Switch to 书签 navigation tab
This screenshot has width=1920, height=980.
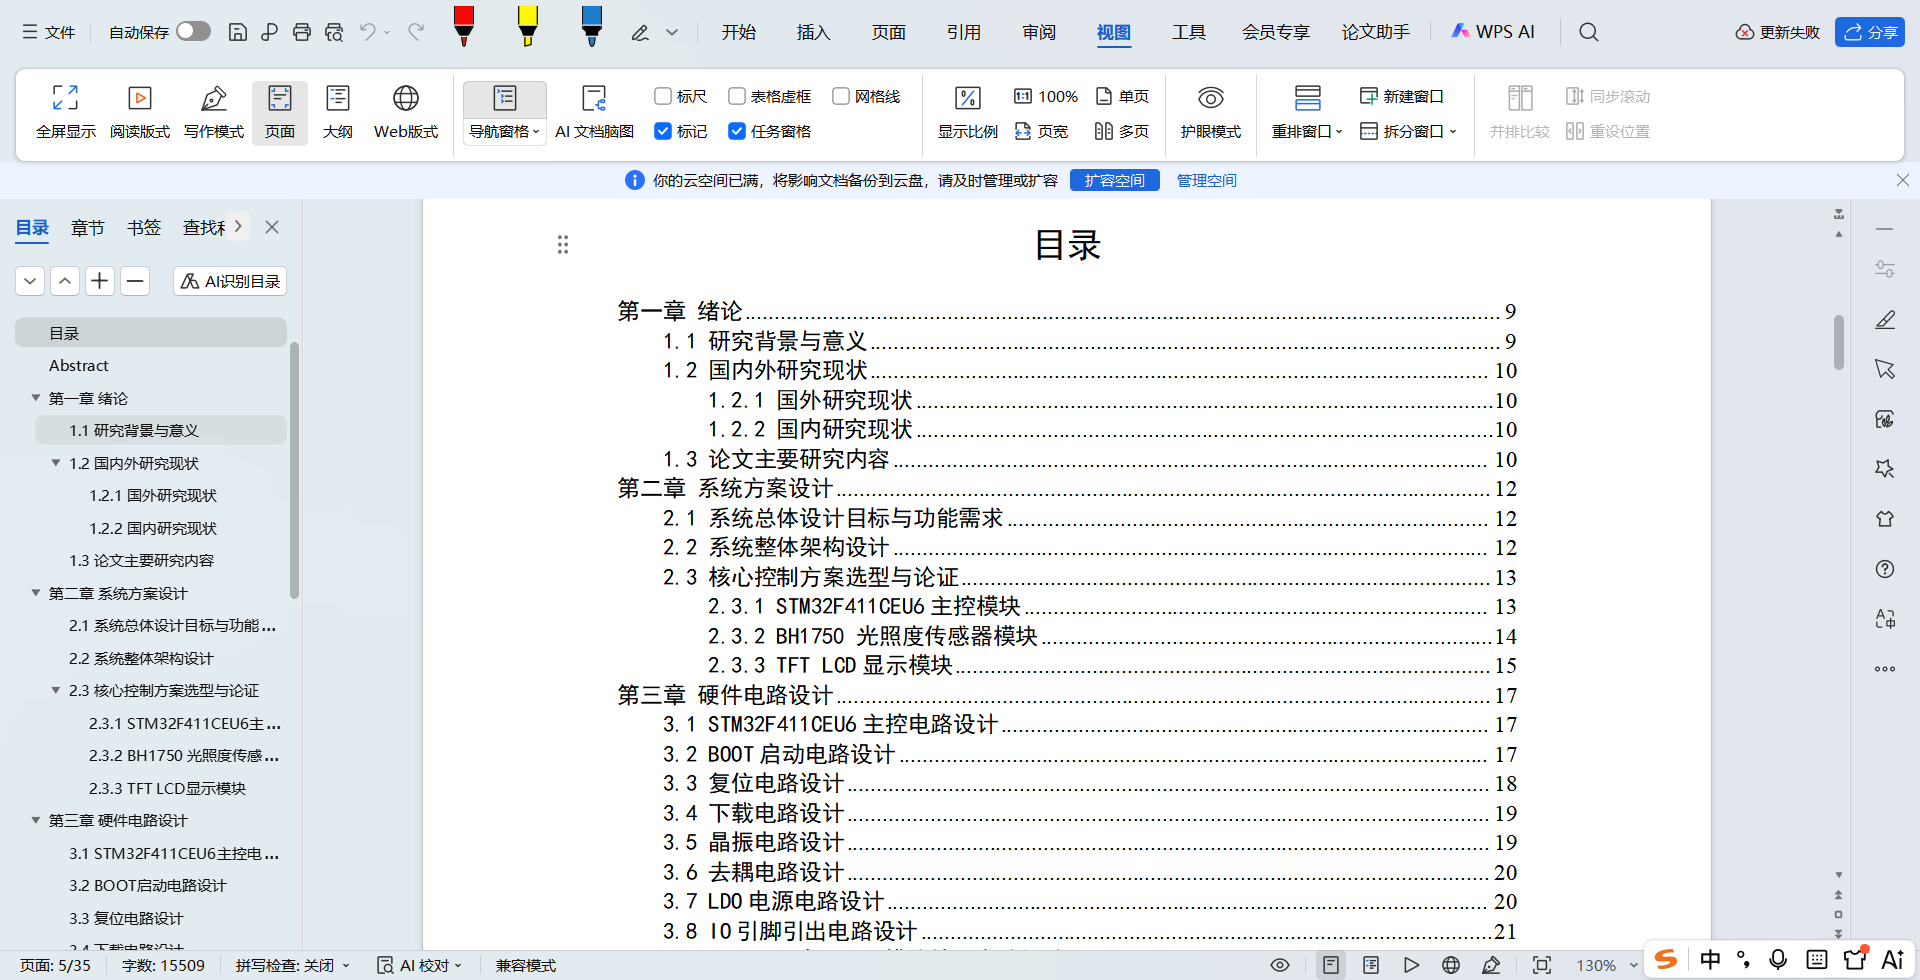144,228
